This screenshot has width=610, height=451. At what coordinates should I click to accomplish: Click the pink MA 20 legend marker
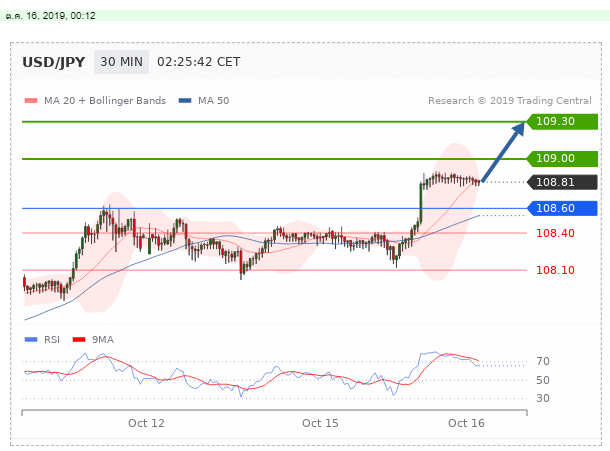coord(29,101)
